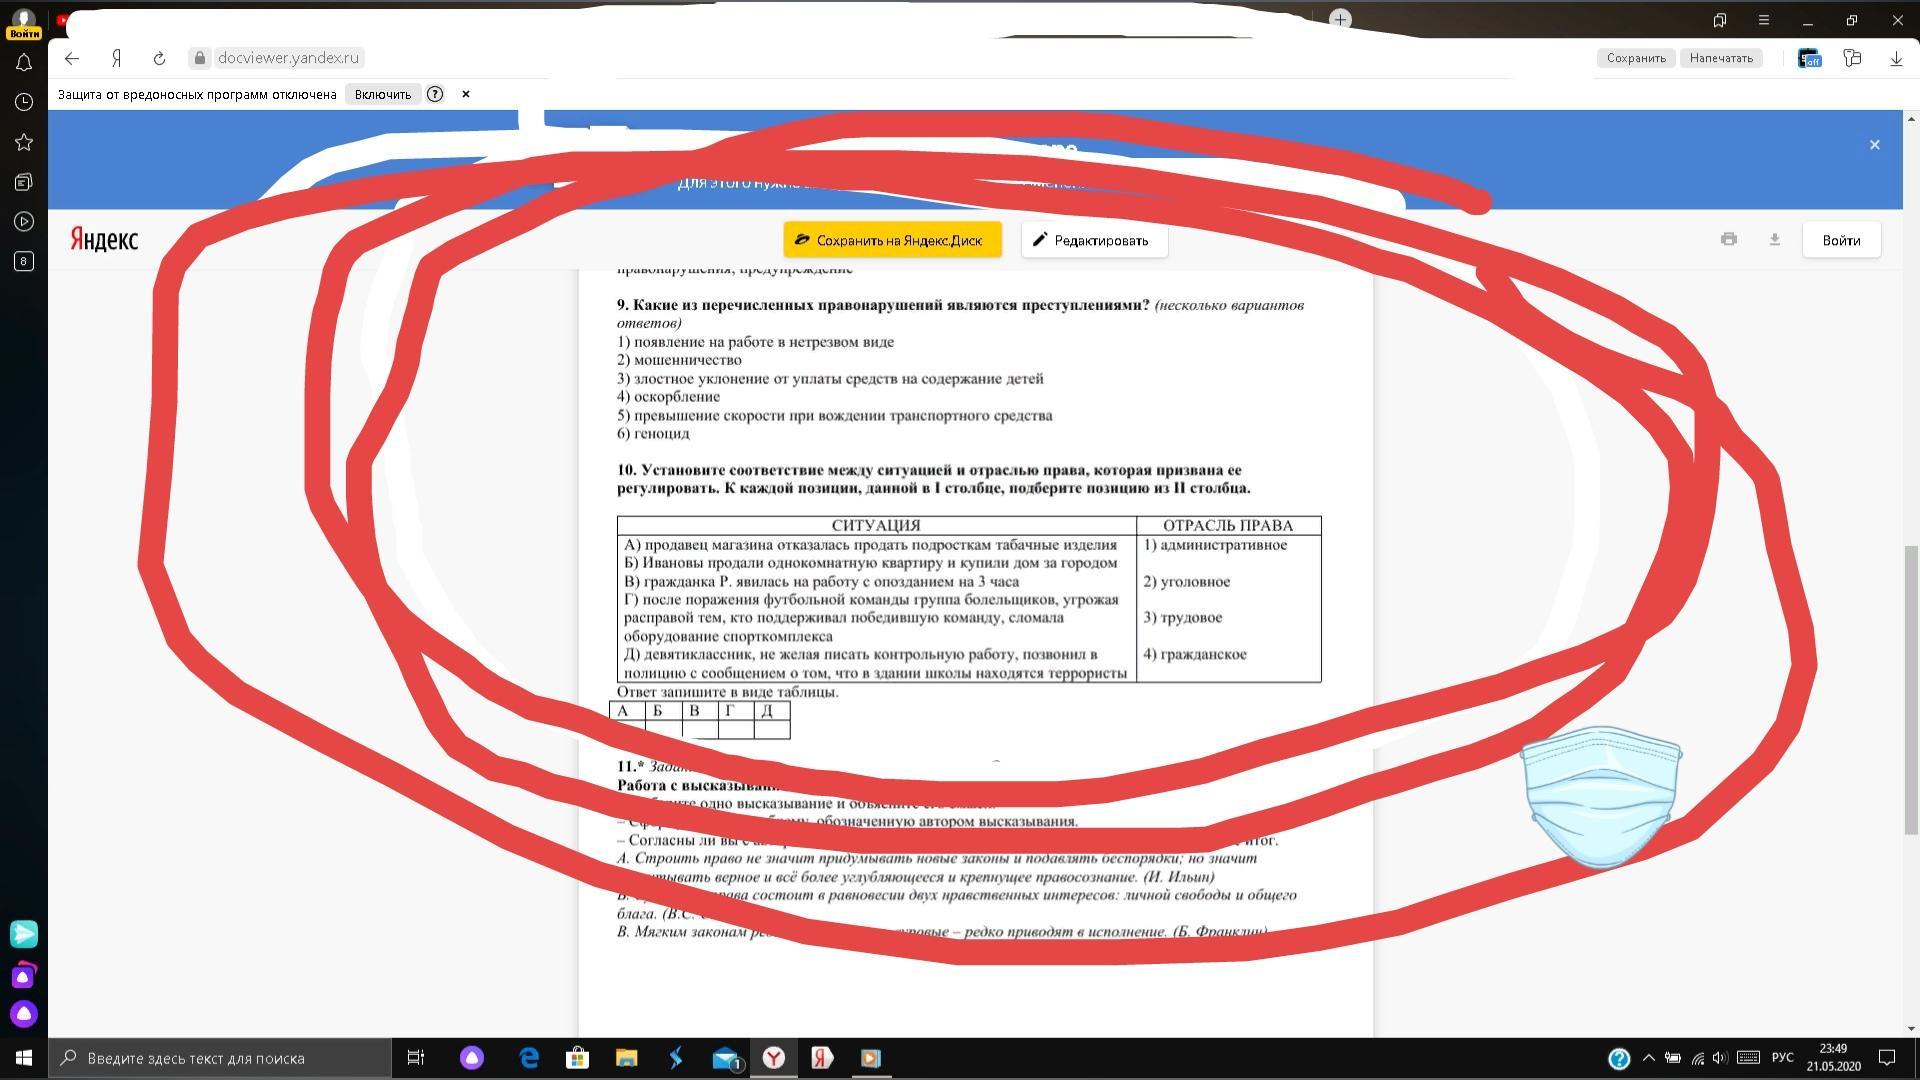Image resolution: width=1920 pixels, height=1080 pixels.
Task: Open the bookmarks star in the sidebar
Action: tap(24, 142)
